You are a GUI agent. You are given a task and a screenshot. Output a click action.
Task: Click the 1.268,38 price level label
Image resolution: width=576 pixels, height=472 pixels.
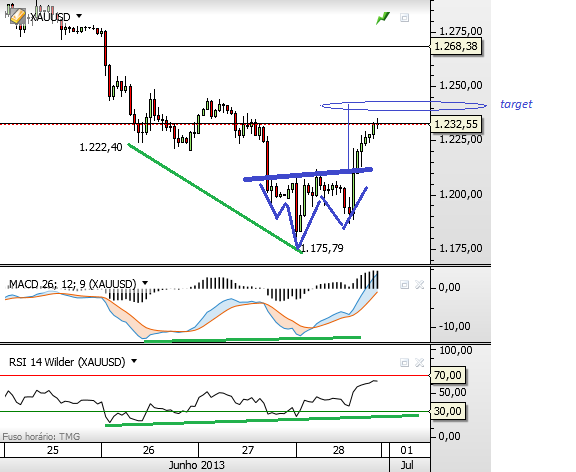[x=456, y=47]
